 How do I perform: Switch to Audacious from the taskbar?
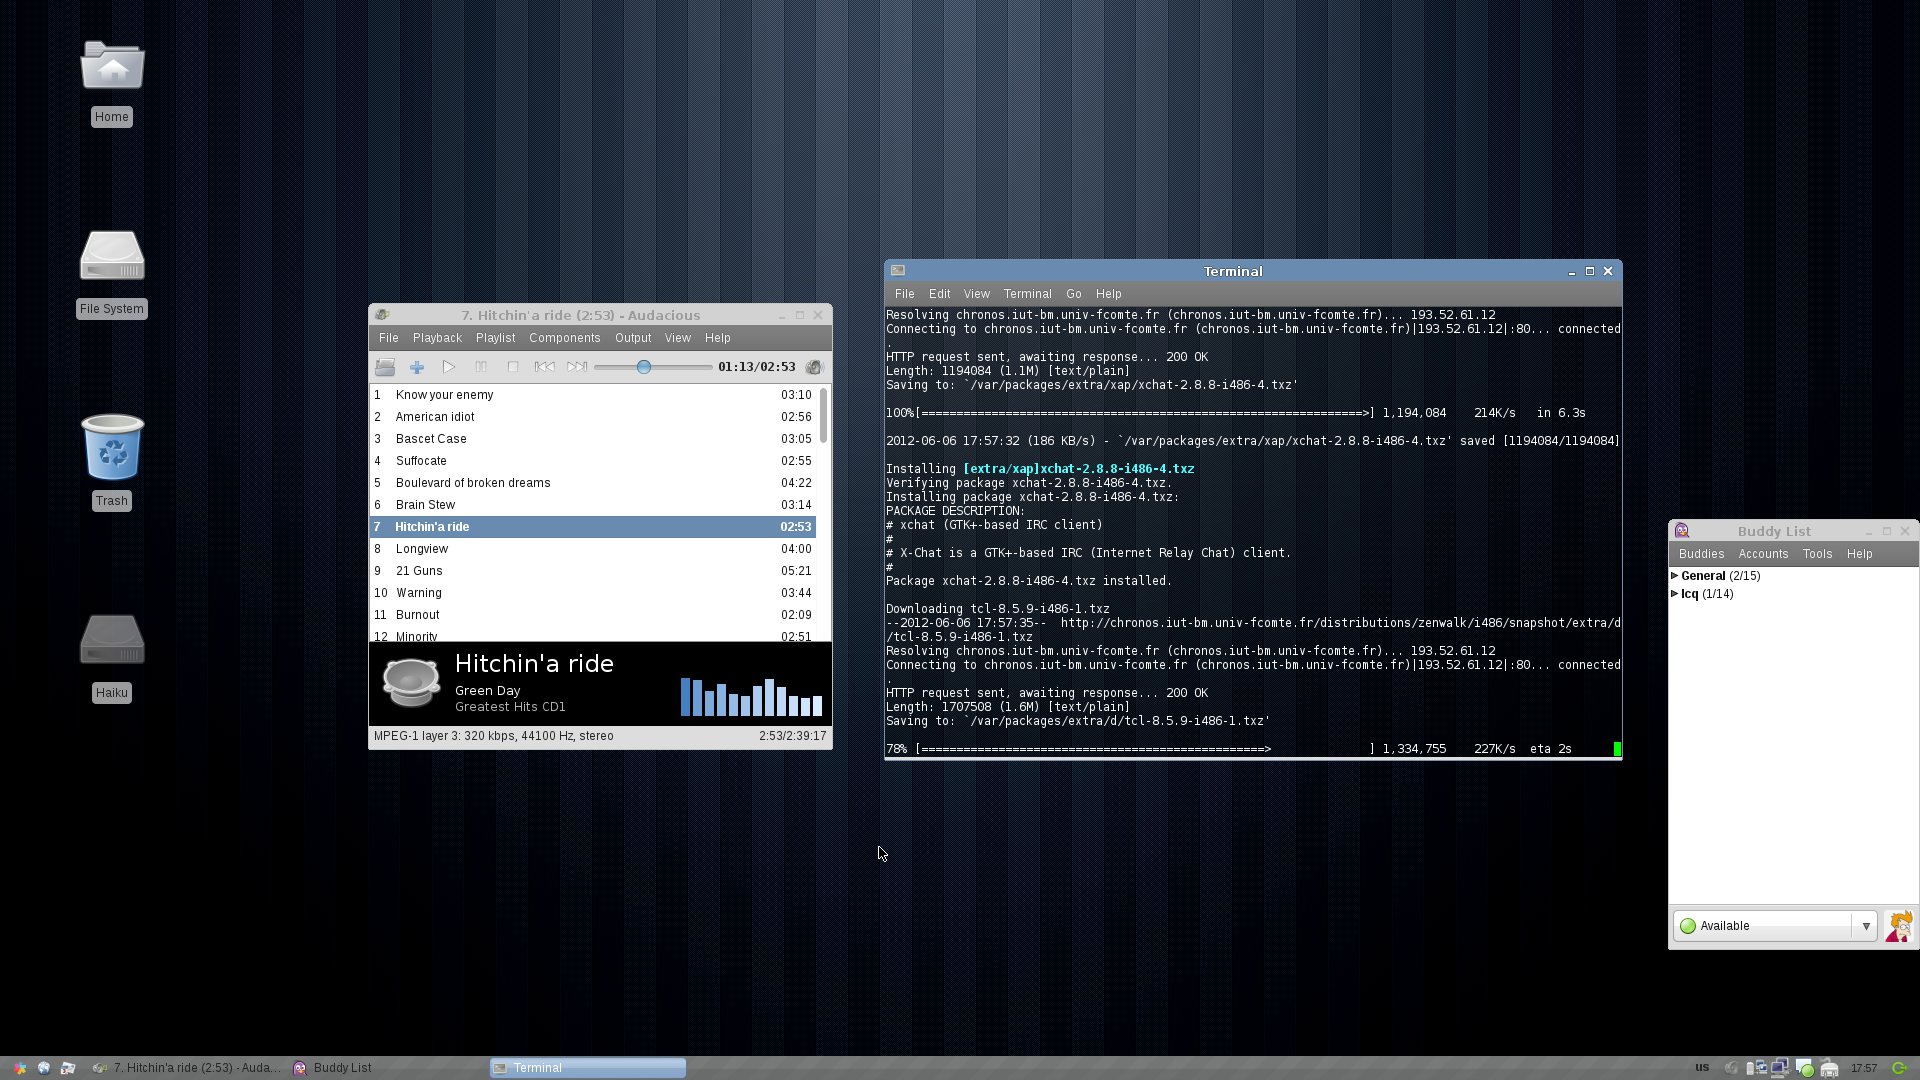click(187, 1068)
